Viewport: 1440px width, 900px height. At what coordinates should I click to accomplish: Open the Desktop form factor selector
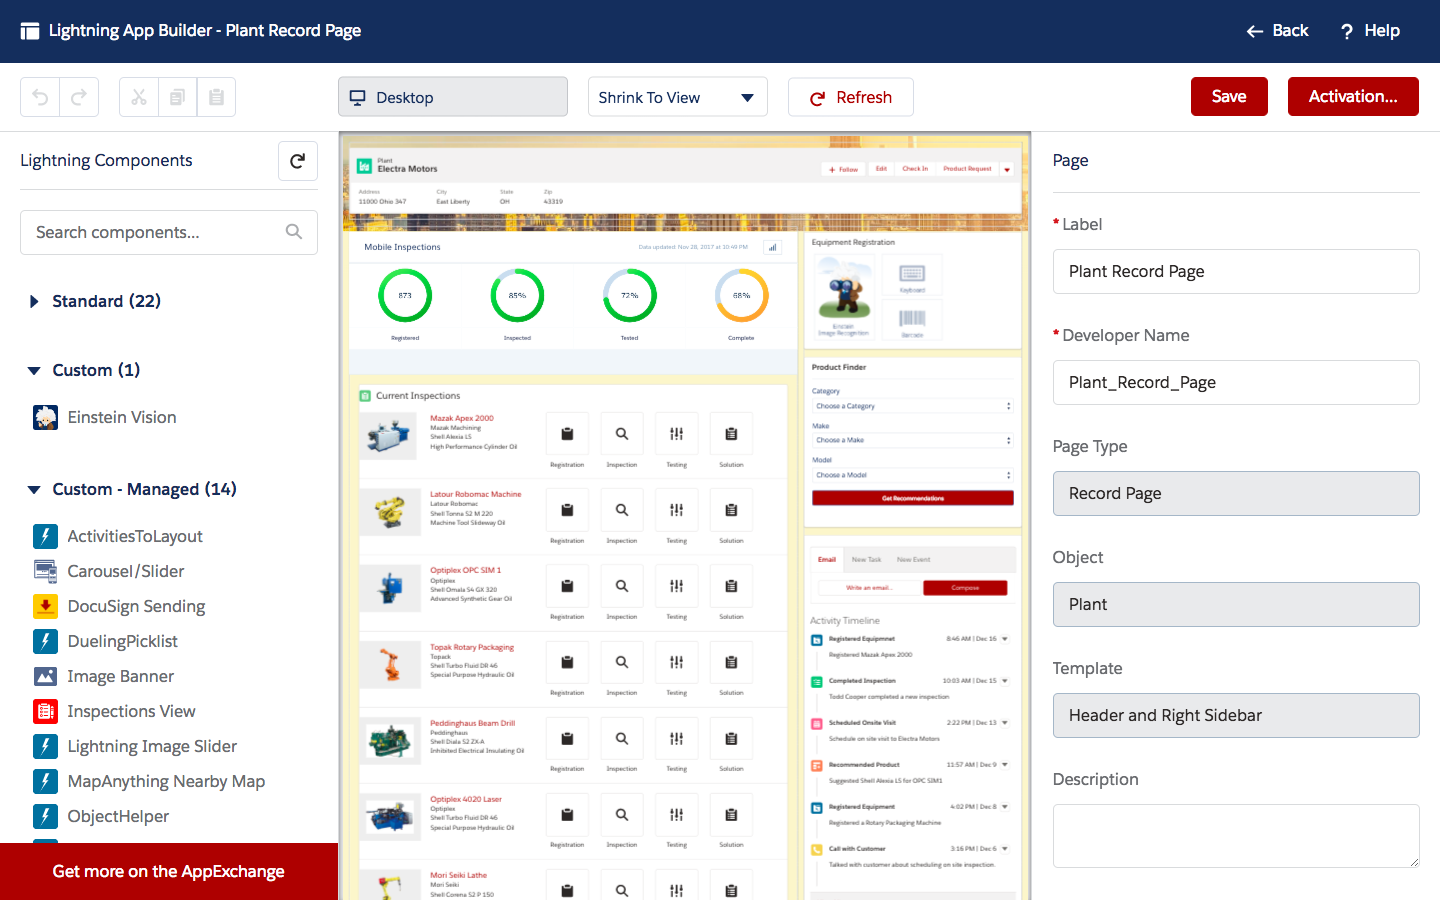453,97
